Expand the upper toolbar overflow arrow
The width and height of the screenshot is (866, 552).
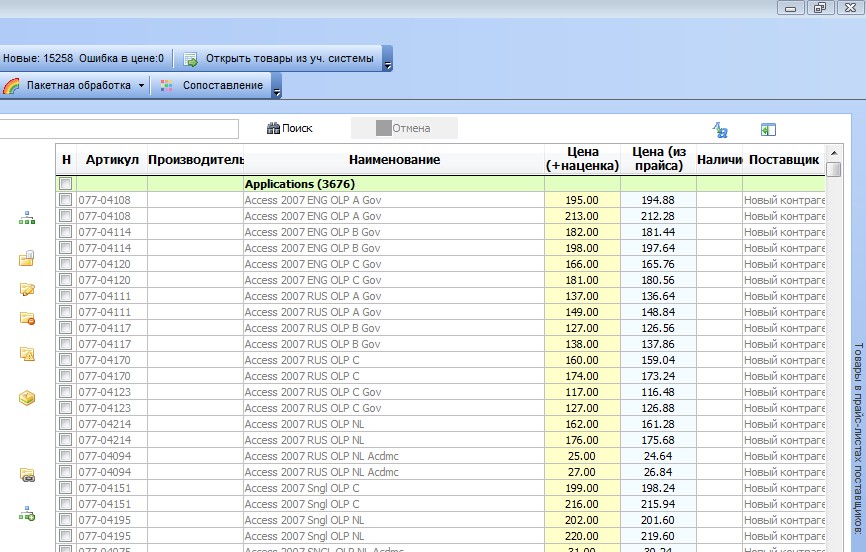[x=388, y=59]
